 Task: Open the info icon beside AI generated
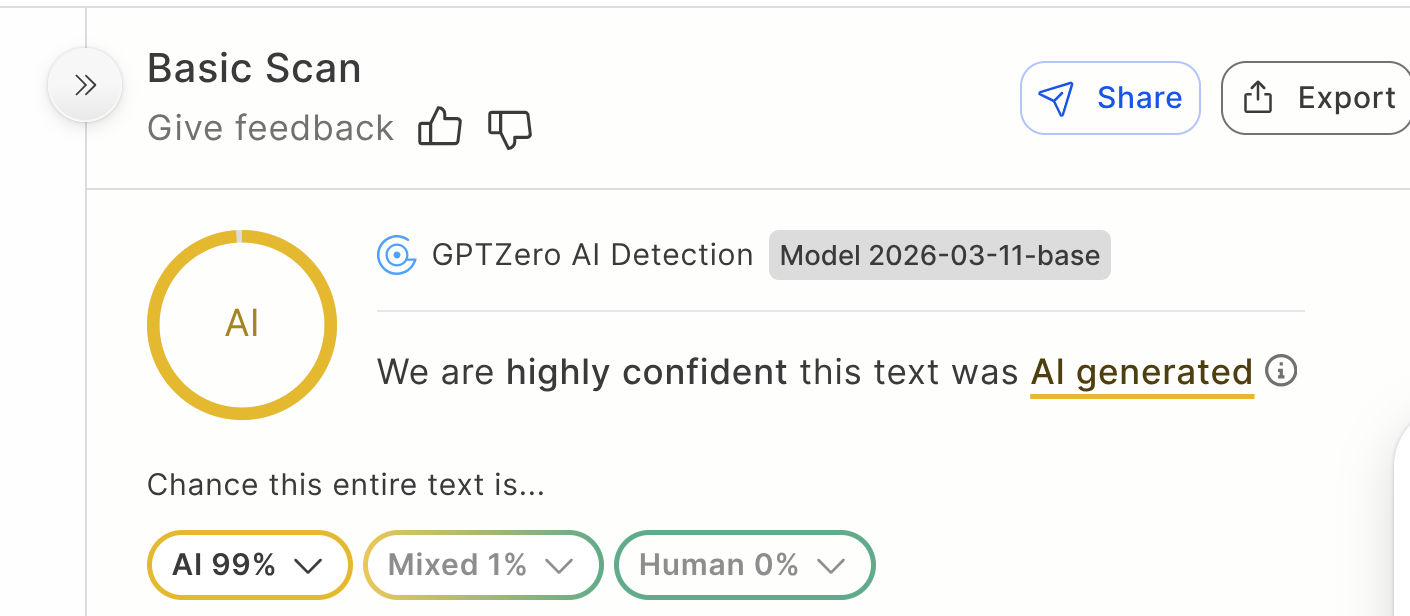[x=1281, y=371]
